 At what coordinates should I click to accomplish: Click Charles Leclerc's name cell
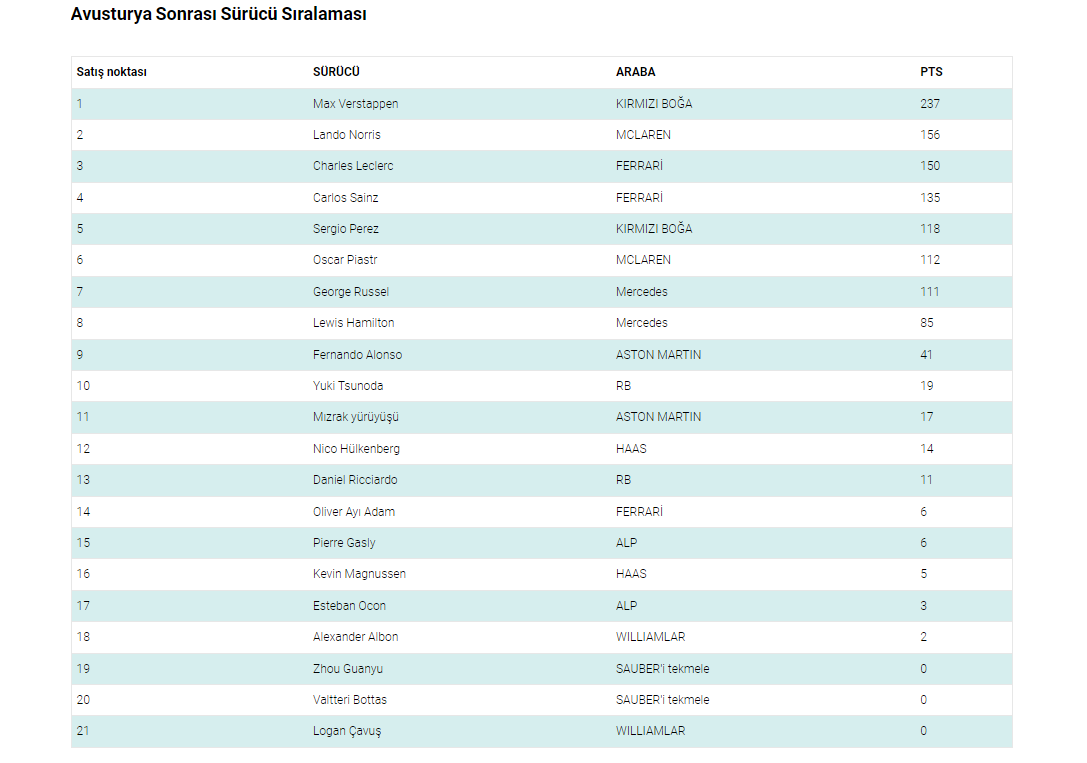(353, 166)
